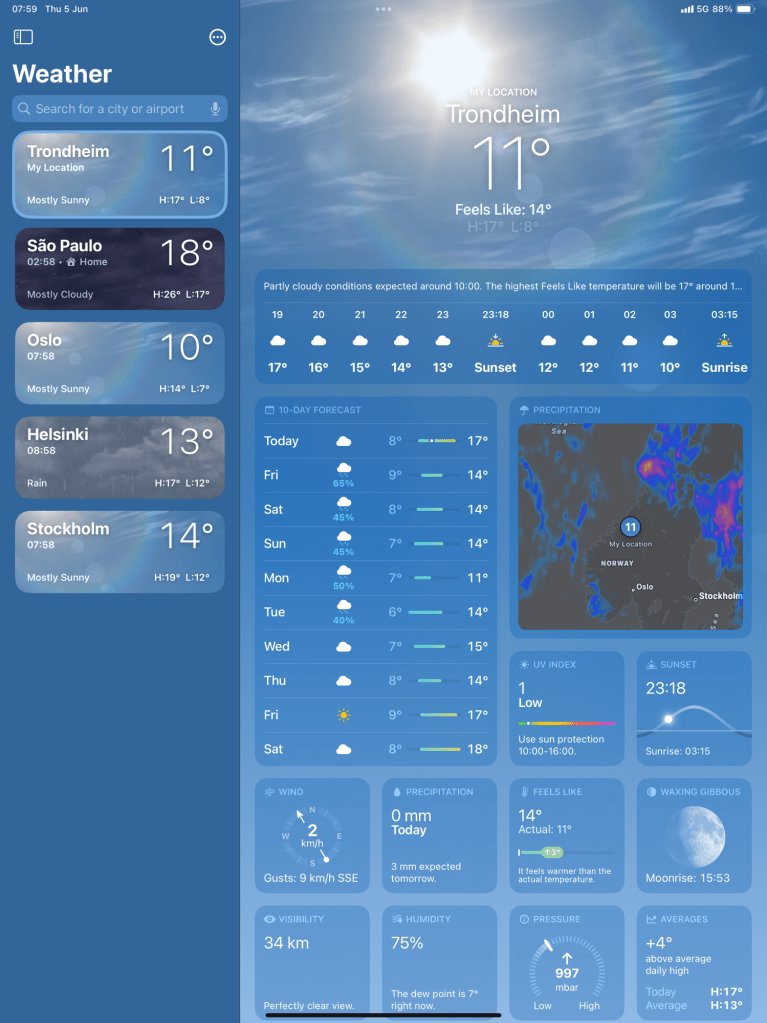Select Stockholm in the city list

(x=119, y=552)
